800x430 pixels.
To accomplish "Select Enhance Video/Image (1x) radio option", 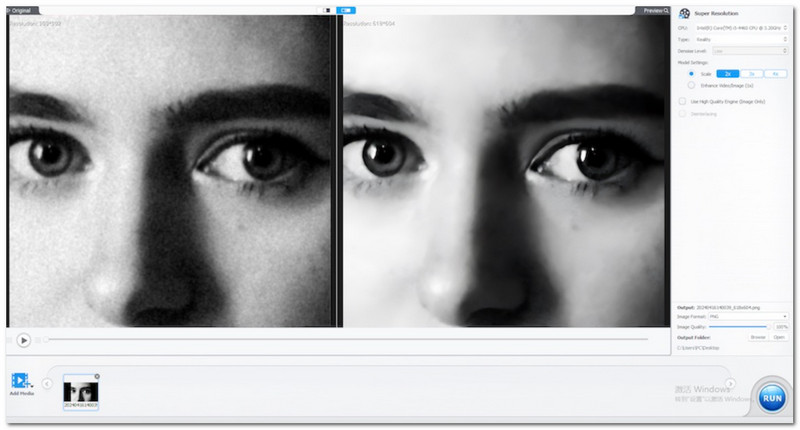I will click(x=690, y=86).
